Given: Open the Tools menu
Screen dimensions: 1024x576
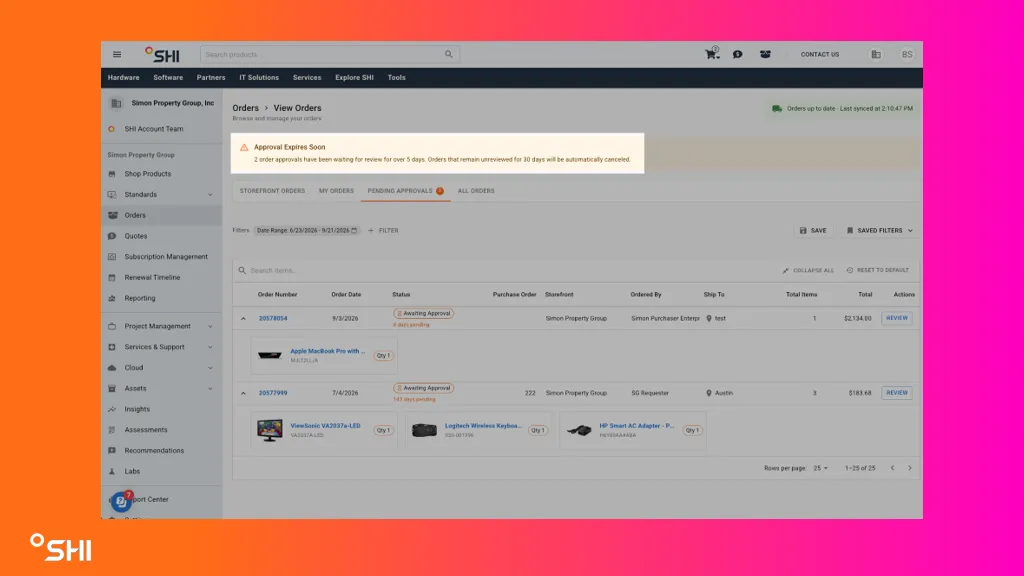Looking at the screenshot, I should tap(396, 78).
